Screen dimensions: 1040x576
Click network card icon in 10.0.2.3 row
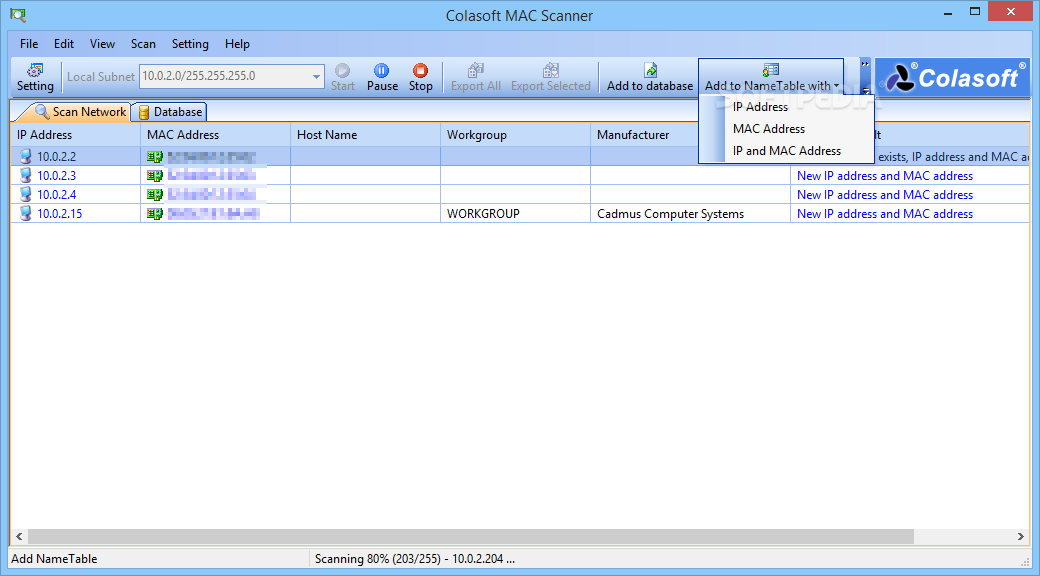point(155,176)
